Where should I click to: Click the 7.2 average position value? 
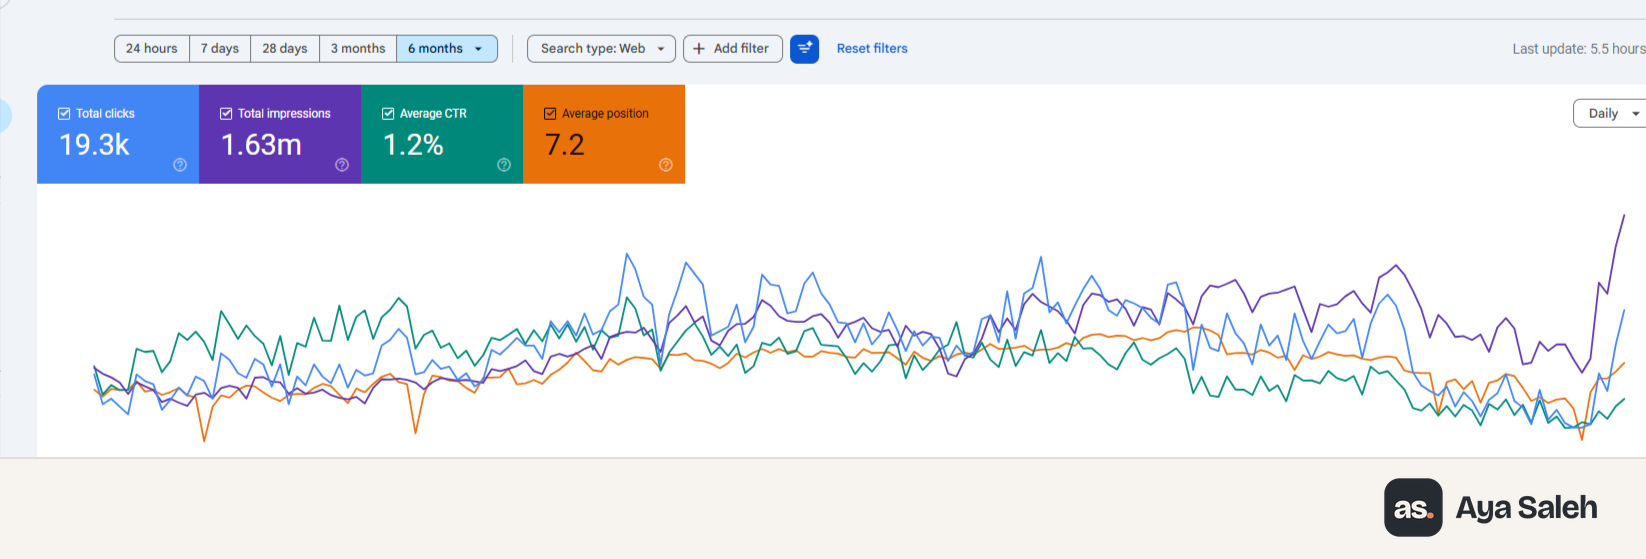565,145
